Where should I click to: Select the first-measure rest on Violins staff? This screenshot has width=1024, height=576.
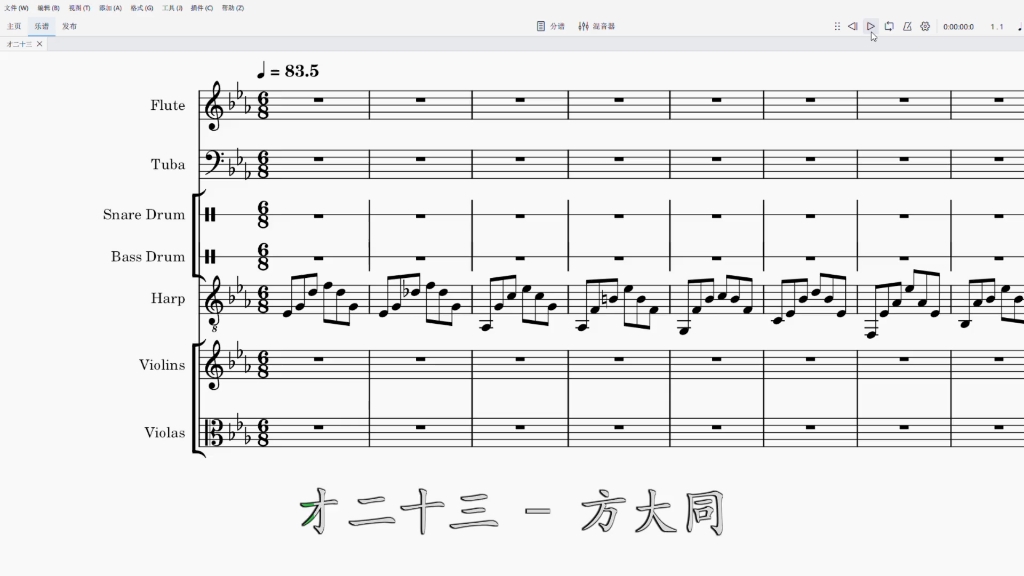(319, 359)
